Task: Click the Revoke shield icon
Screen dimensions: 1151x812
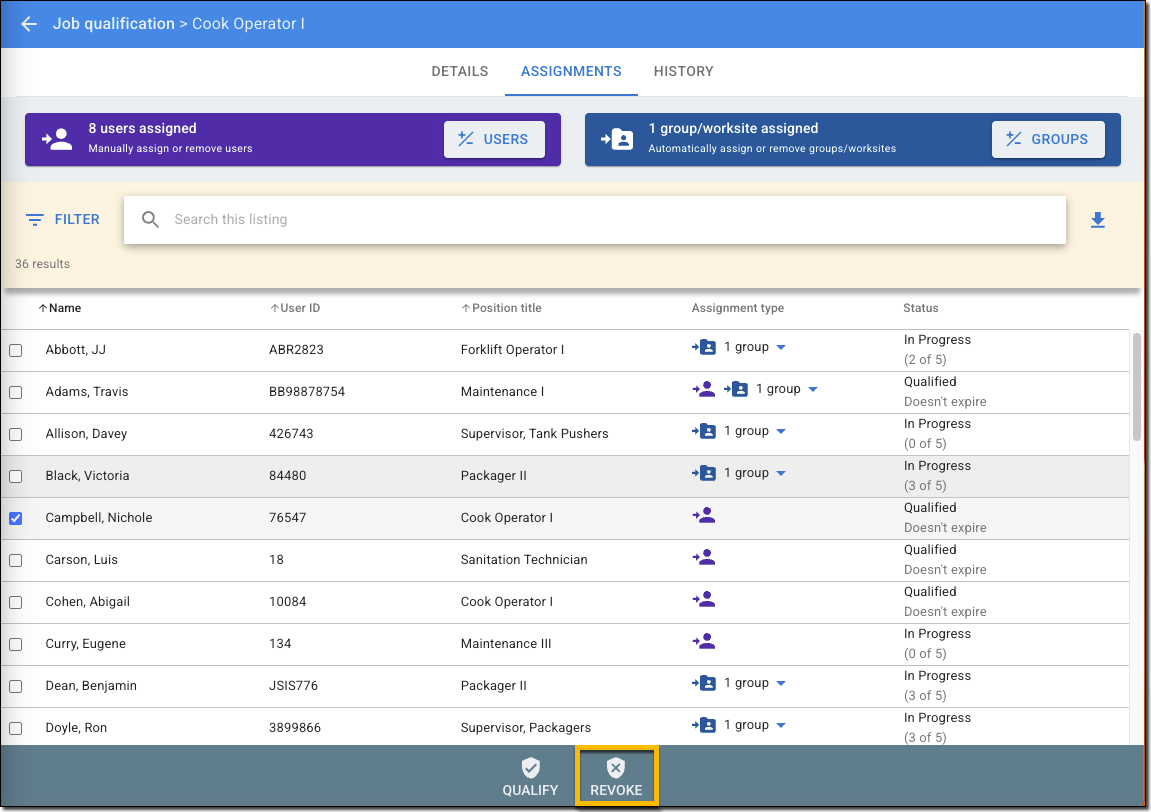Action: click(616, 768)
